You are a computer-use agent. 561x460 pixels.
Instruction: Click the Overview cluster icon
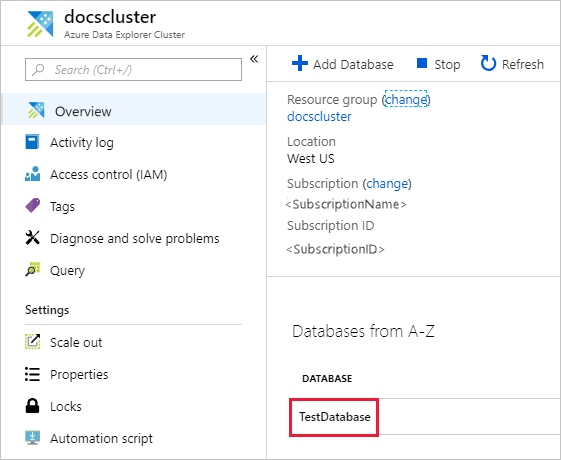coord(36,110)
